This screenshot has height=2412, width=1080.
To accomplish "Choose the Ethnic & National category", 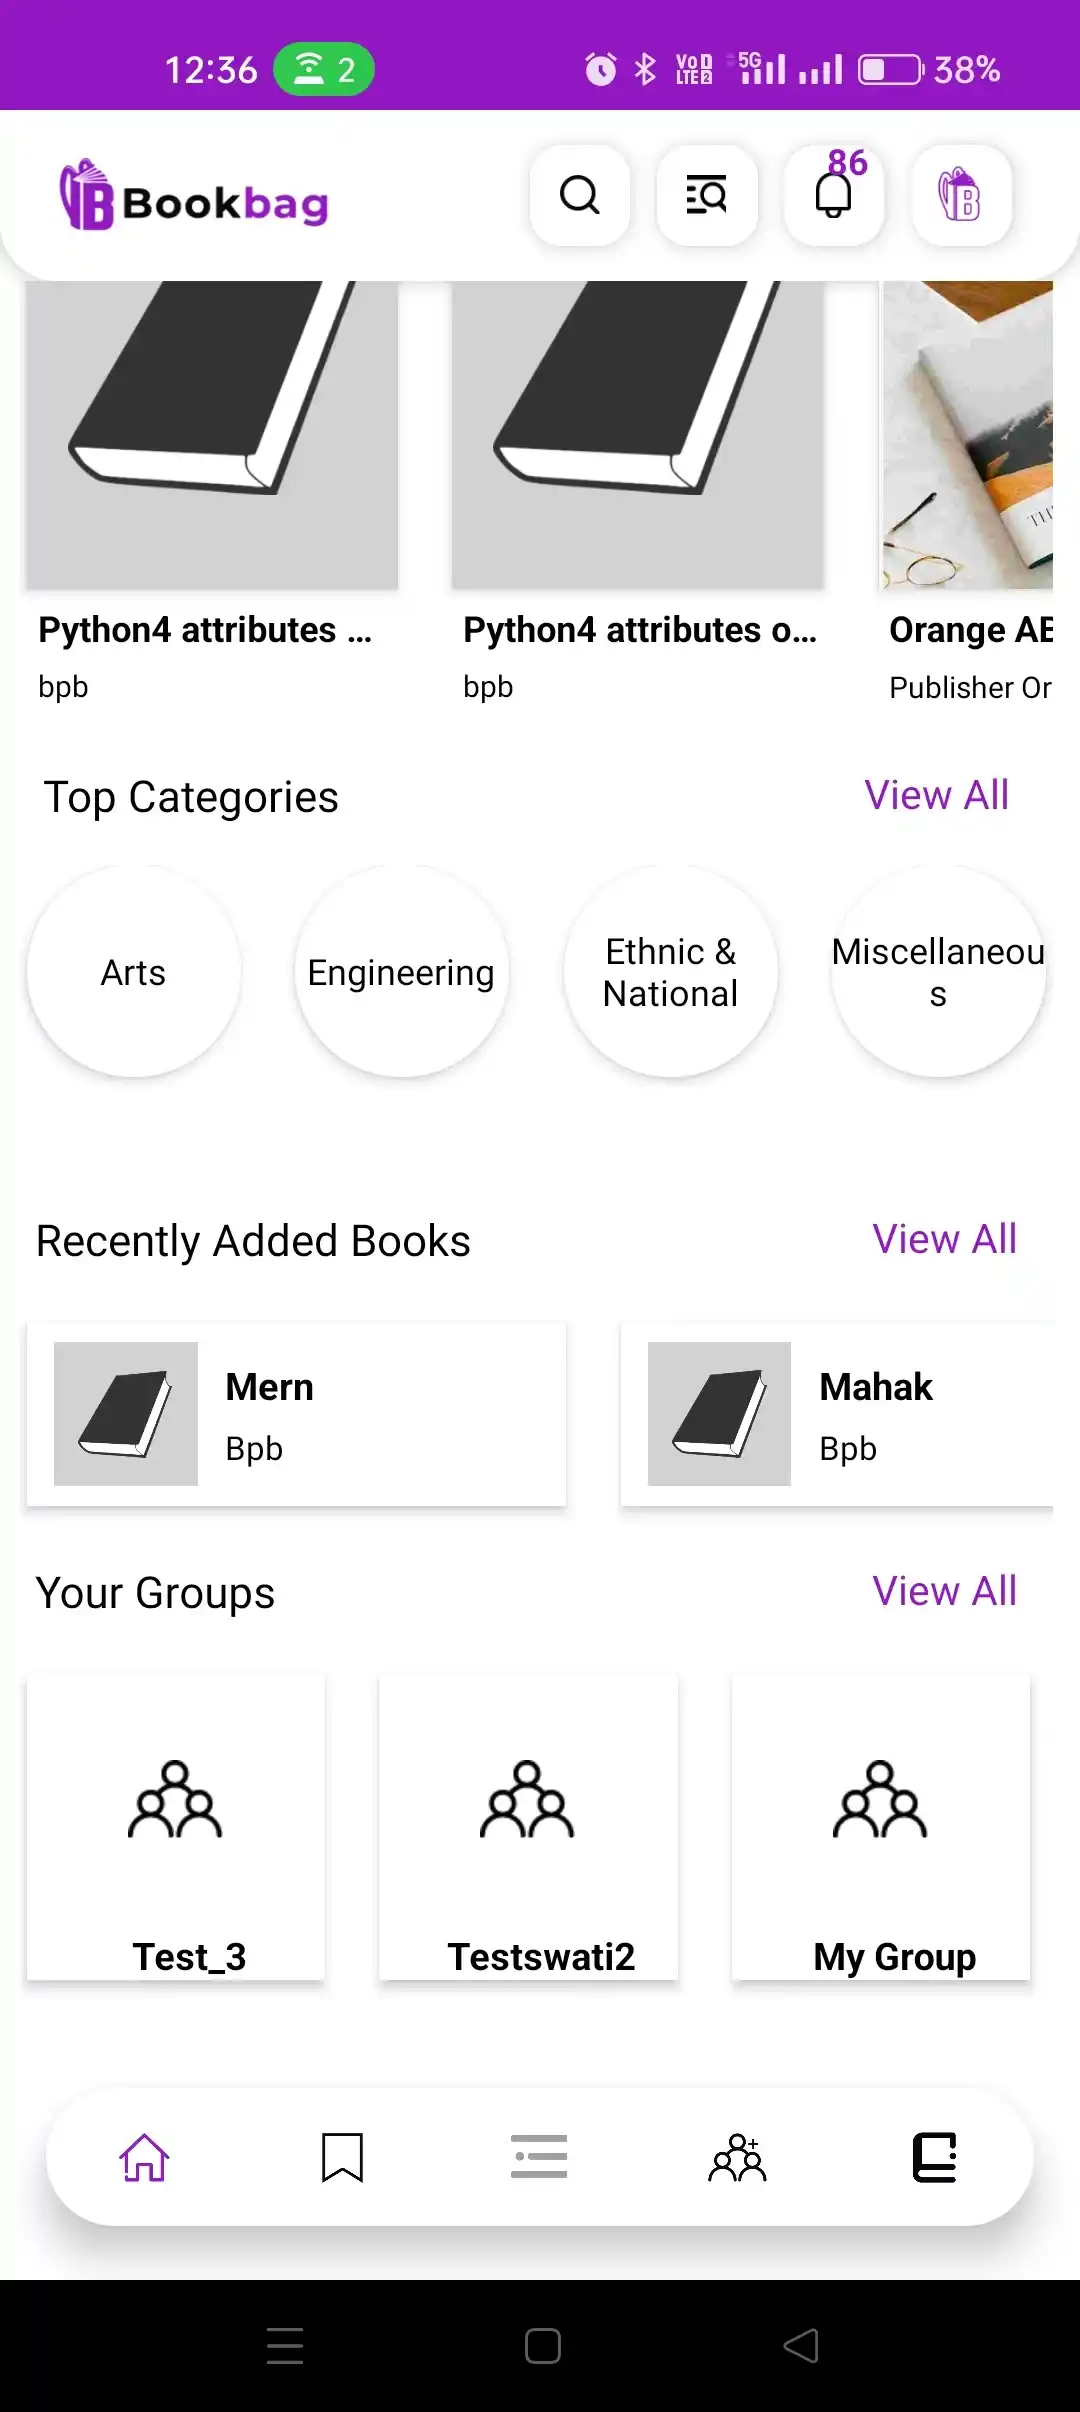I will (x=670, y=972).
